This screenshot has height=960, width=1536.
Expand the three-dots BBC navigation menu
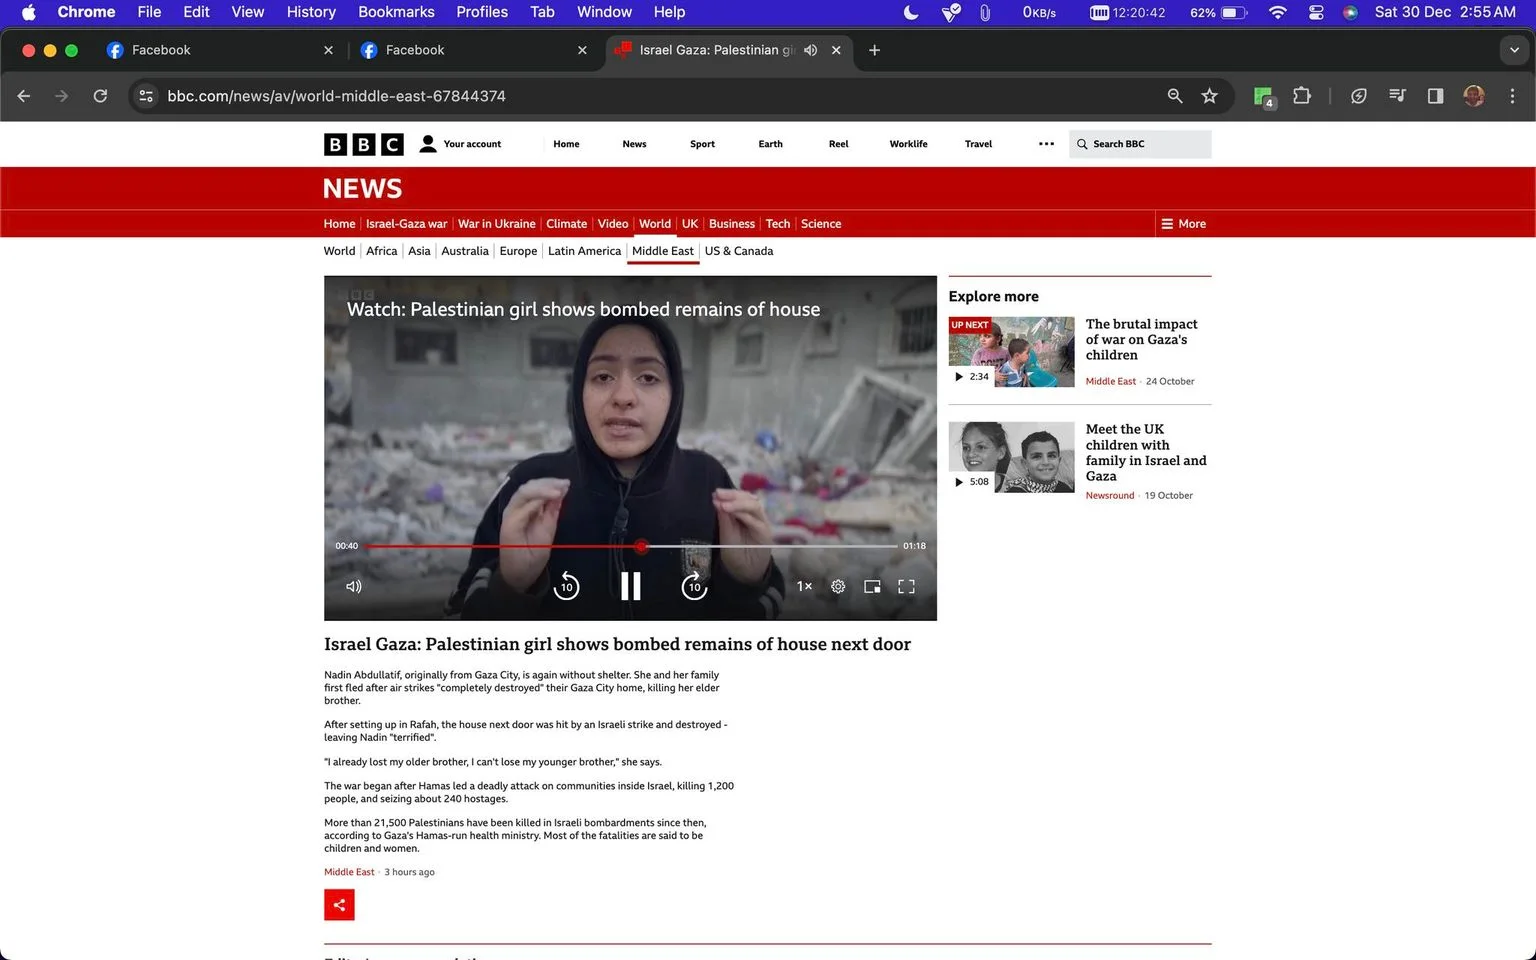[x=1046, y=144]
